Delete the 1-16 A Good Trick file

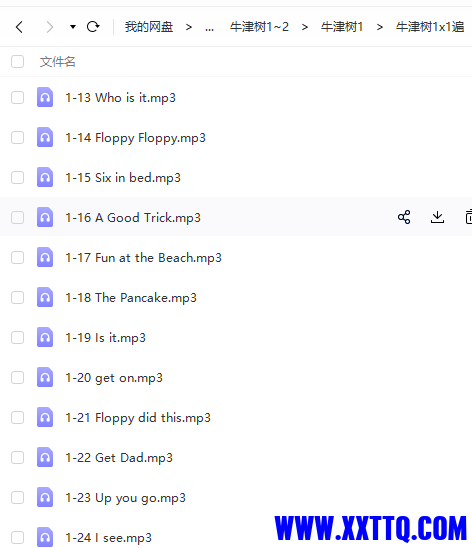(x=469, y=217)
